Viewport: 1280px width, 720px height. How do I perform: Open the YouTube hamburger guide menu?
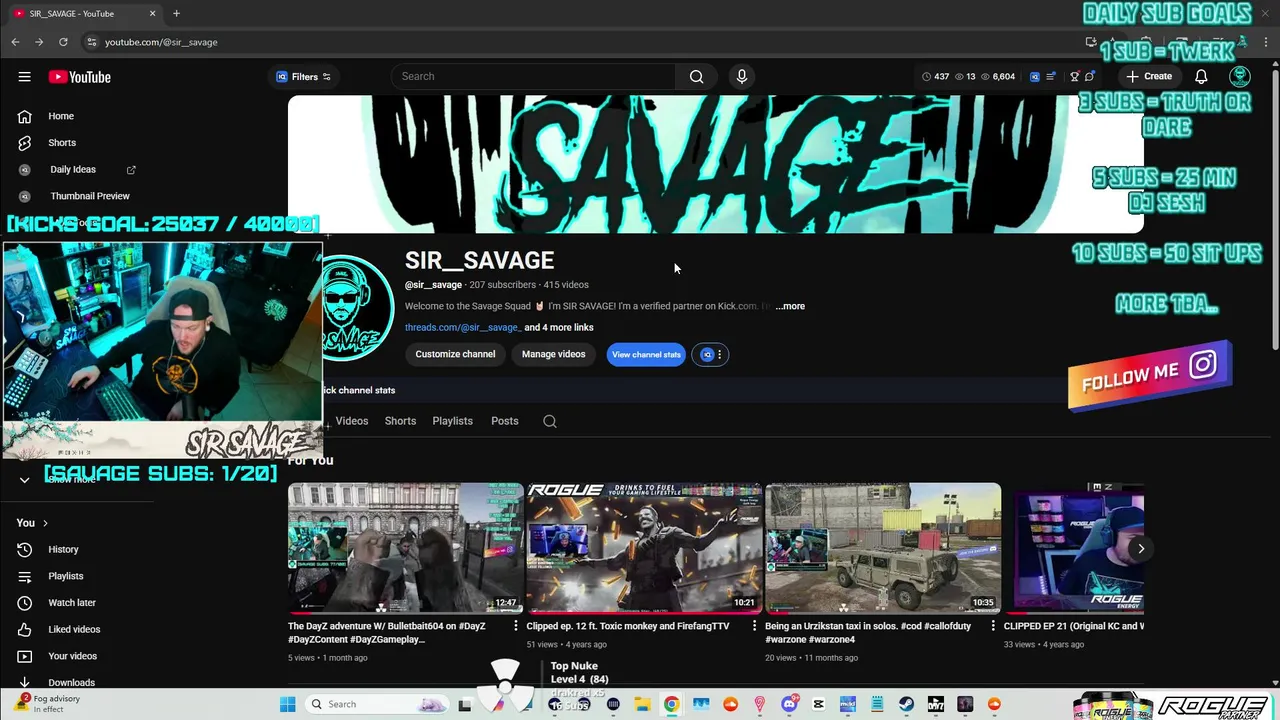(24, 77)
